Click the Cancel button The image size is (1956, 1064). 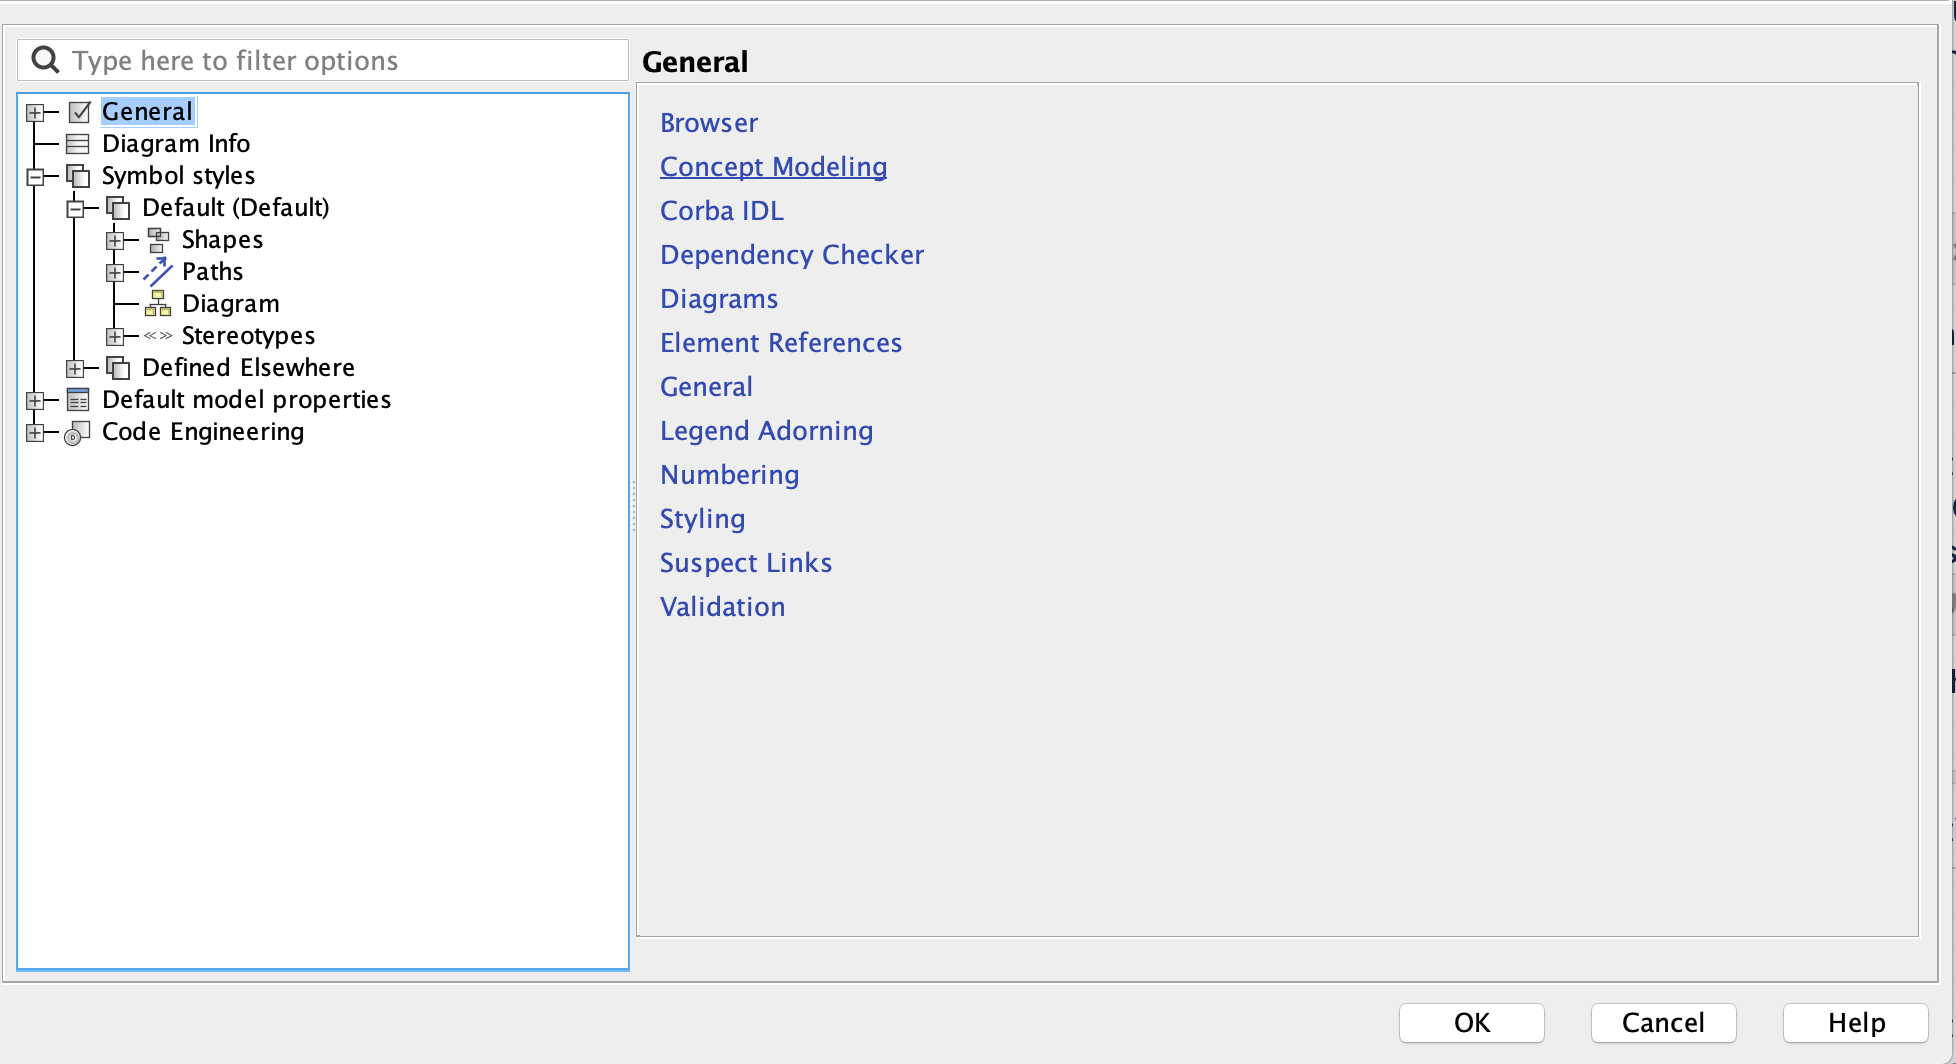pyautogui.click(x=1663, y=1023)
